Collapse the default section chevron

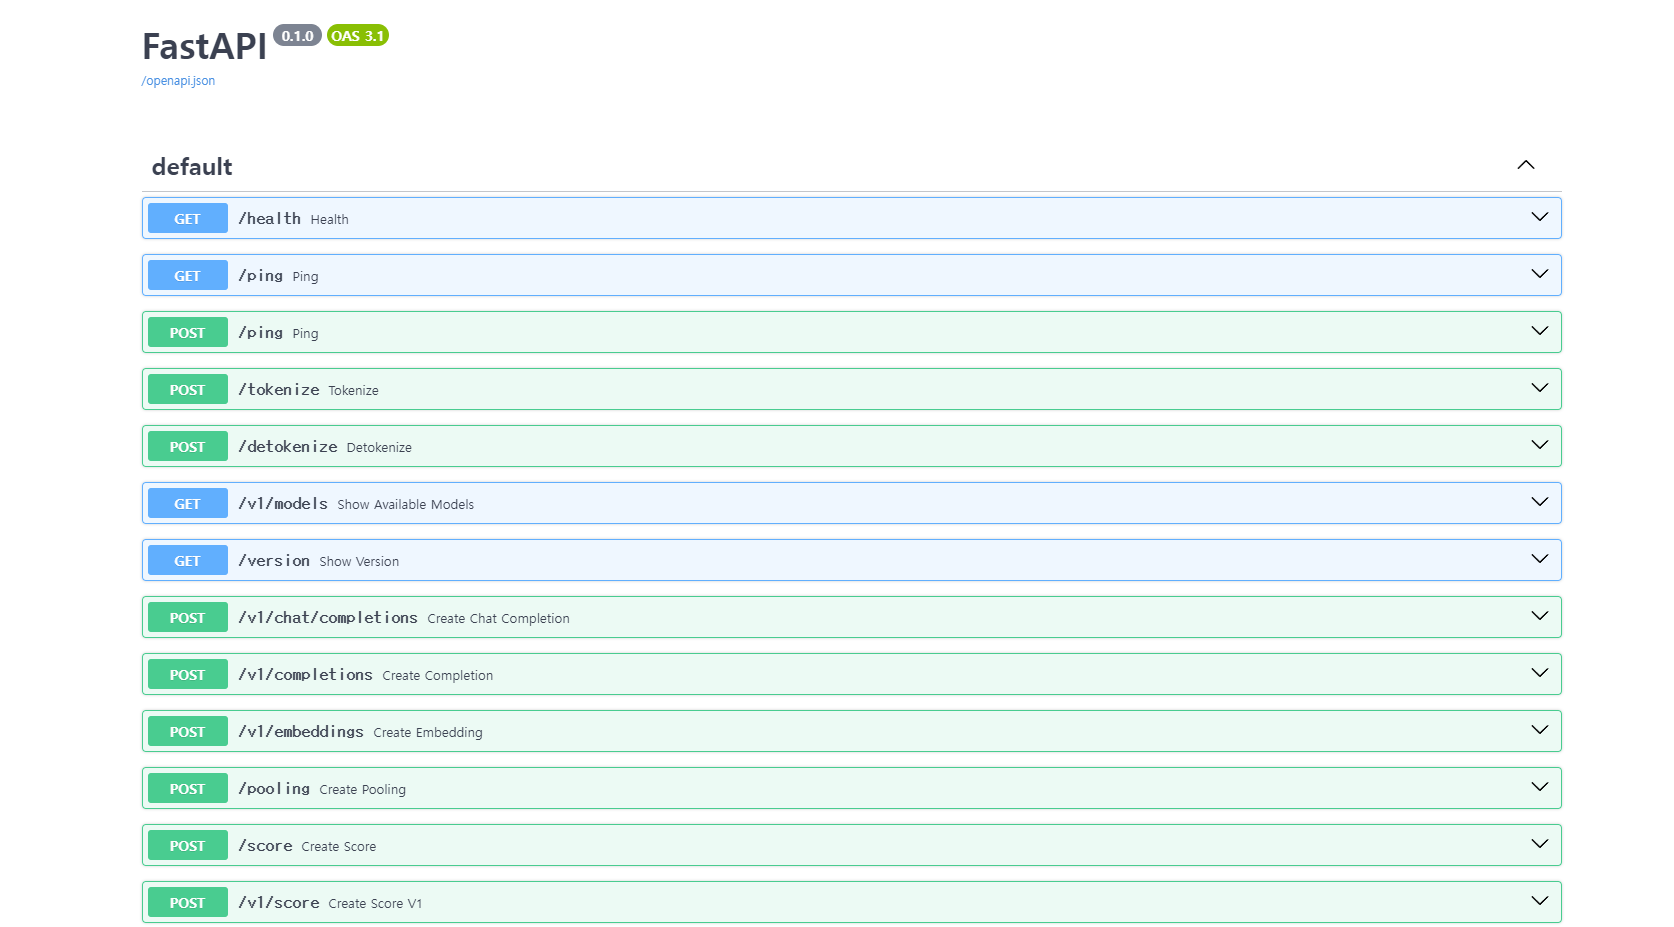1525,165
